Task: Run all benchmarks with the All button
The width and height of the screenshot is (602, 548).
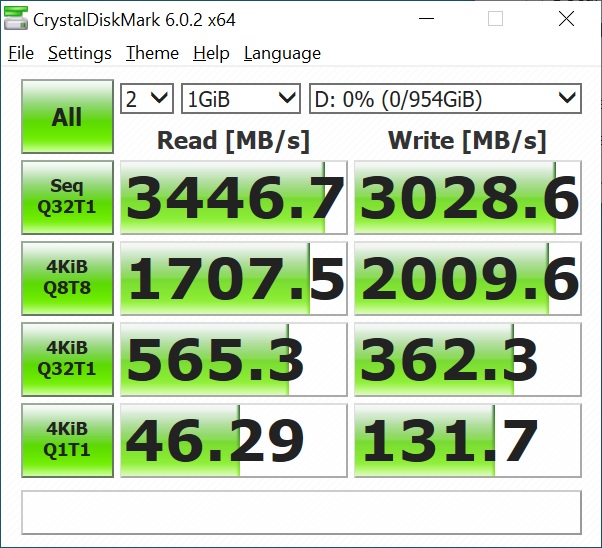Action: [x=68, y=116]
